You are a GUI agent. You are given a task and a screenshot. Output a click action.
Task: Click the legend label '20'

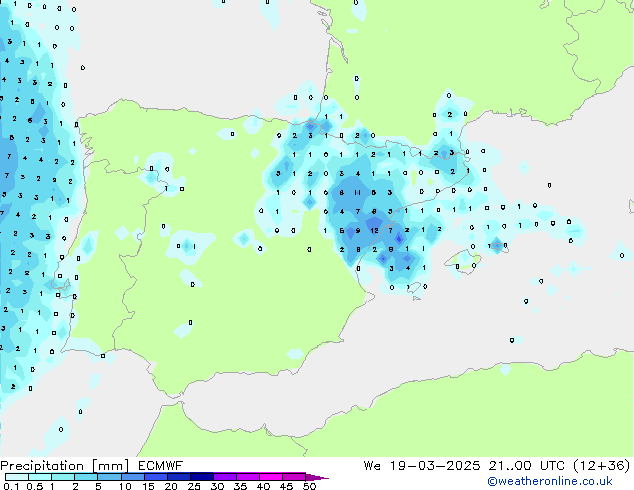pyautogui.click(x=171, y=486)
